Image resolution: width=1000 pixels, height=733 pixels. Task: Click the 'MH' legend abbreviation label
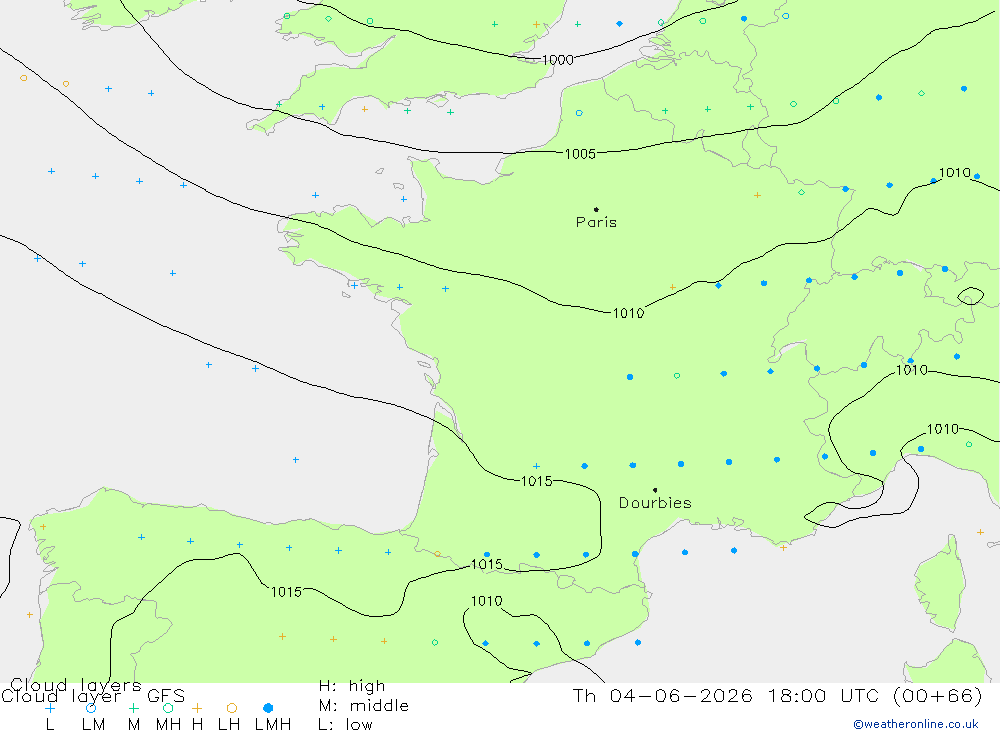[168, 725]
